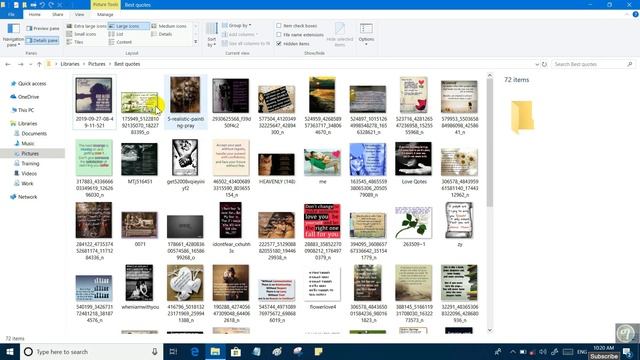
Task: Focus the Search Best quotes field
Action: (592, 64)
